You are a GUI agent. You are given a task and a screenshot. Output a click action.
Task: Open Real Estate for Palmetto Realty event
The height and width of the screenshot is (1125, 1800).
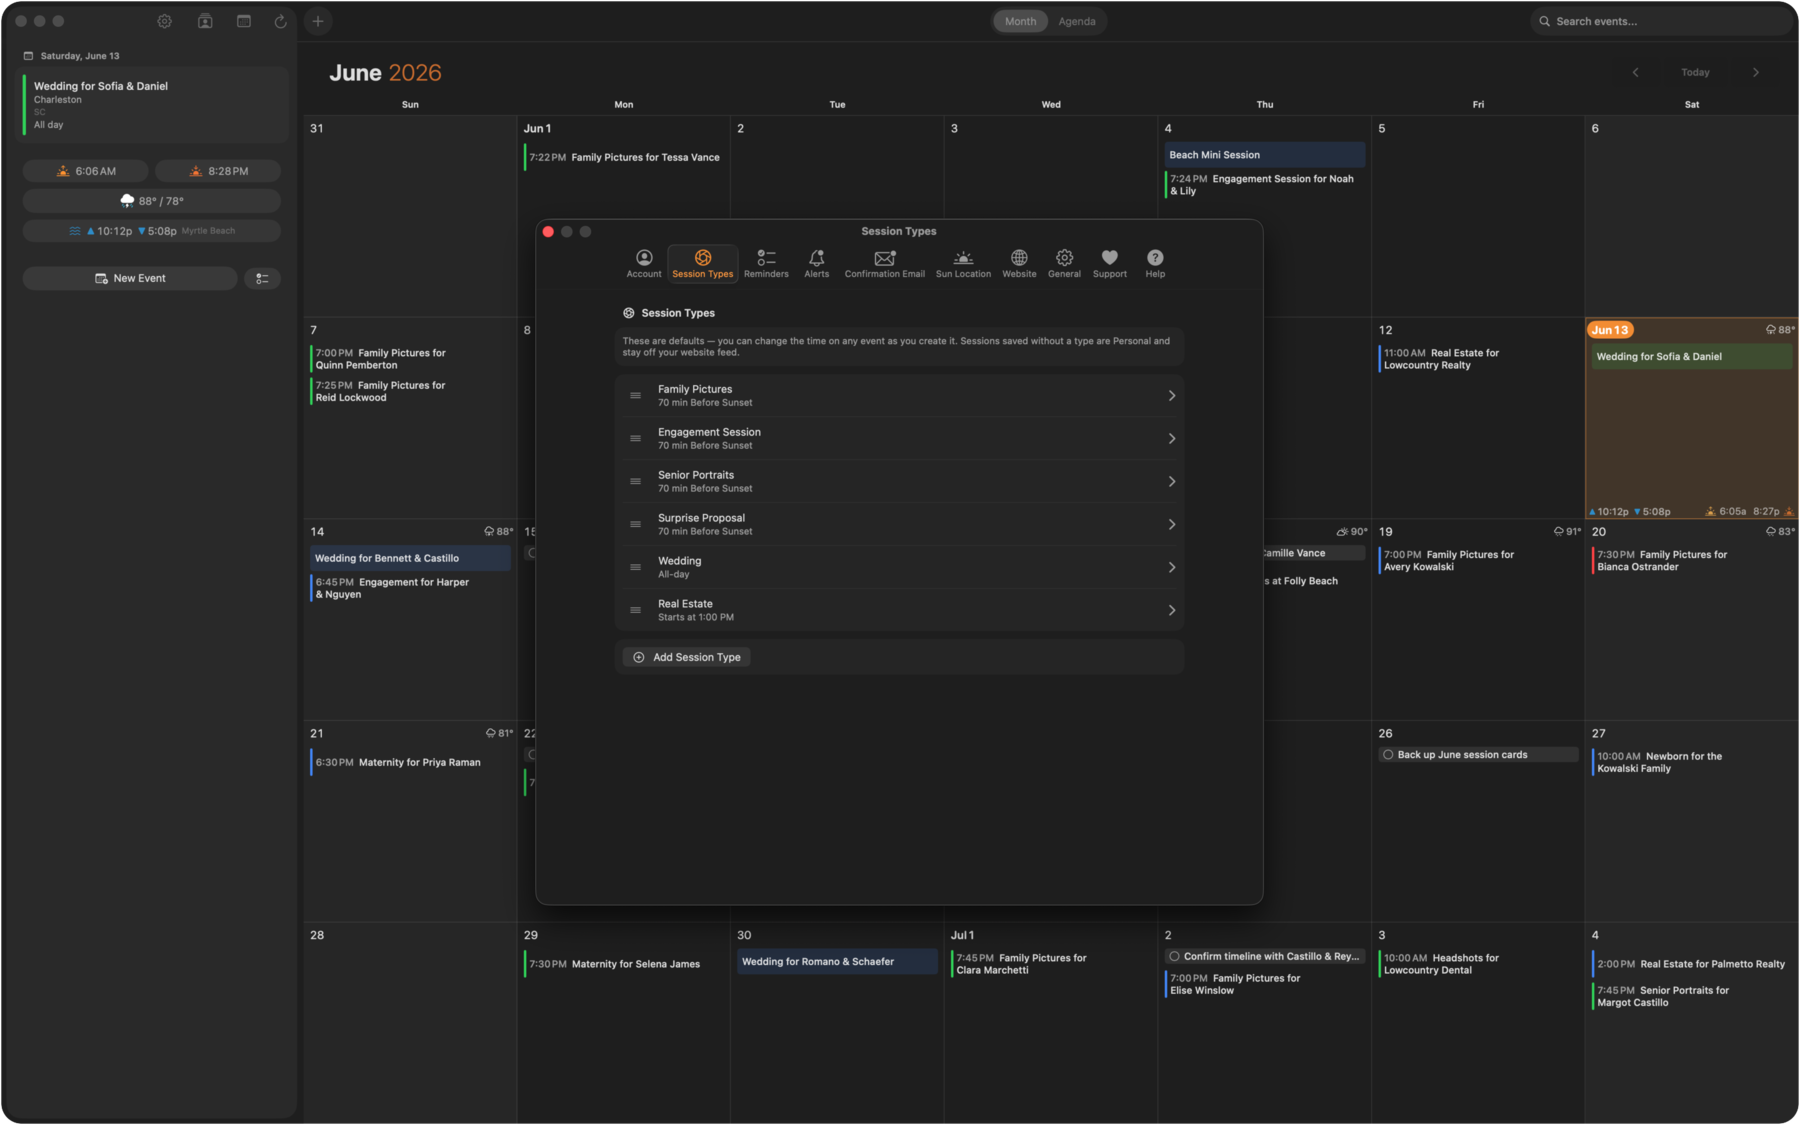point(1690,964)
